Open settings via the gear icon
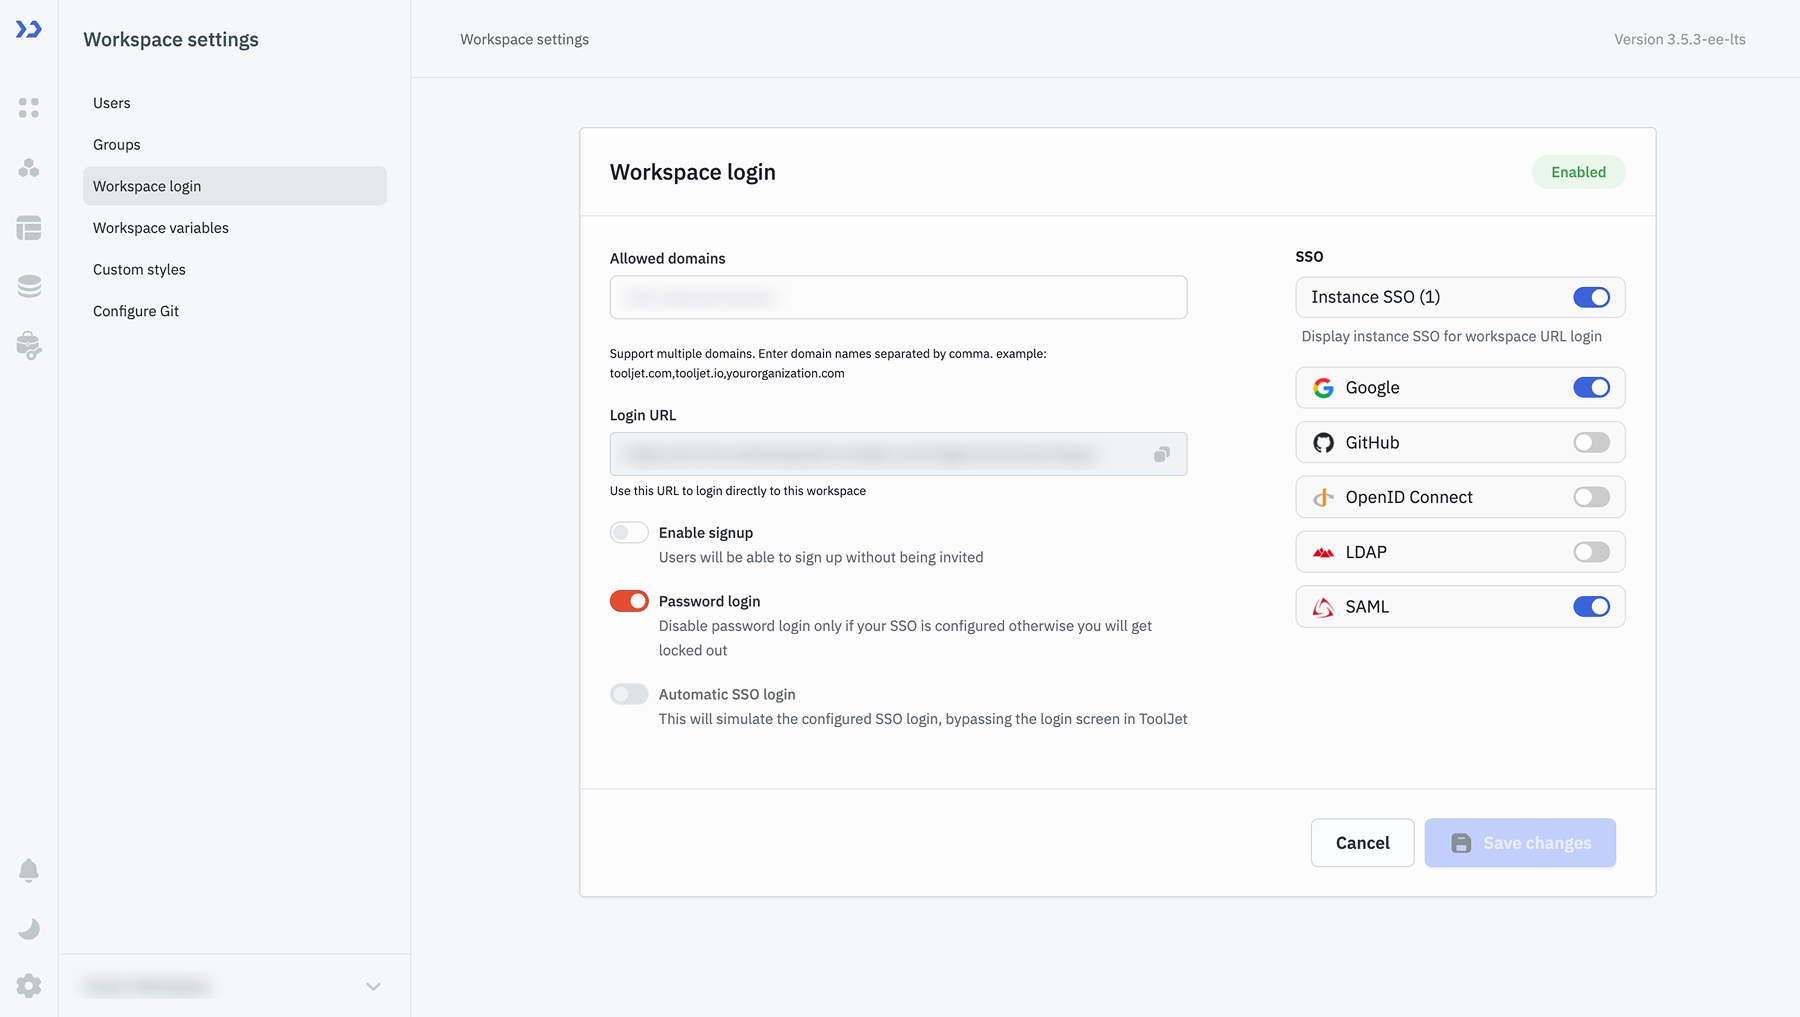 coord(29,985)
